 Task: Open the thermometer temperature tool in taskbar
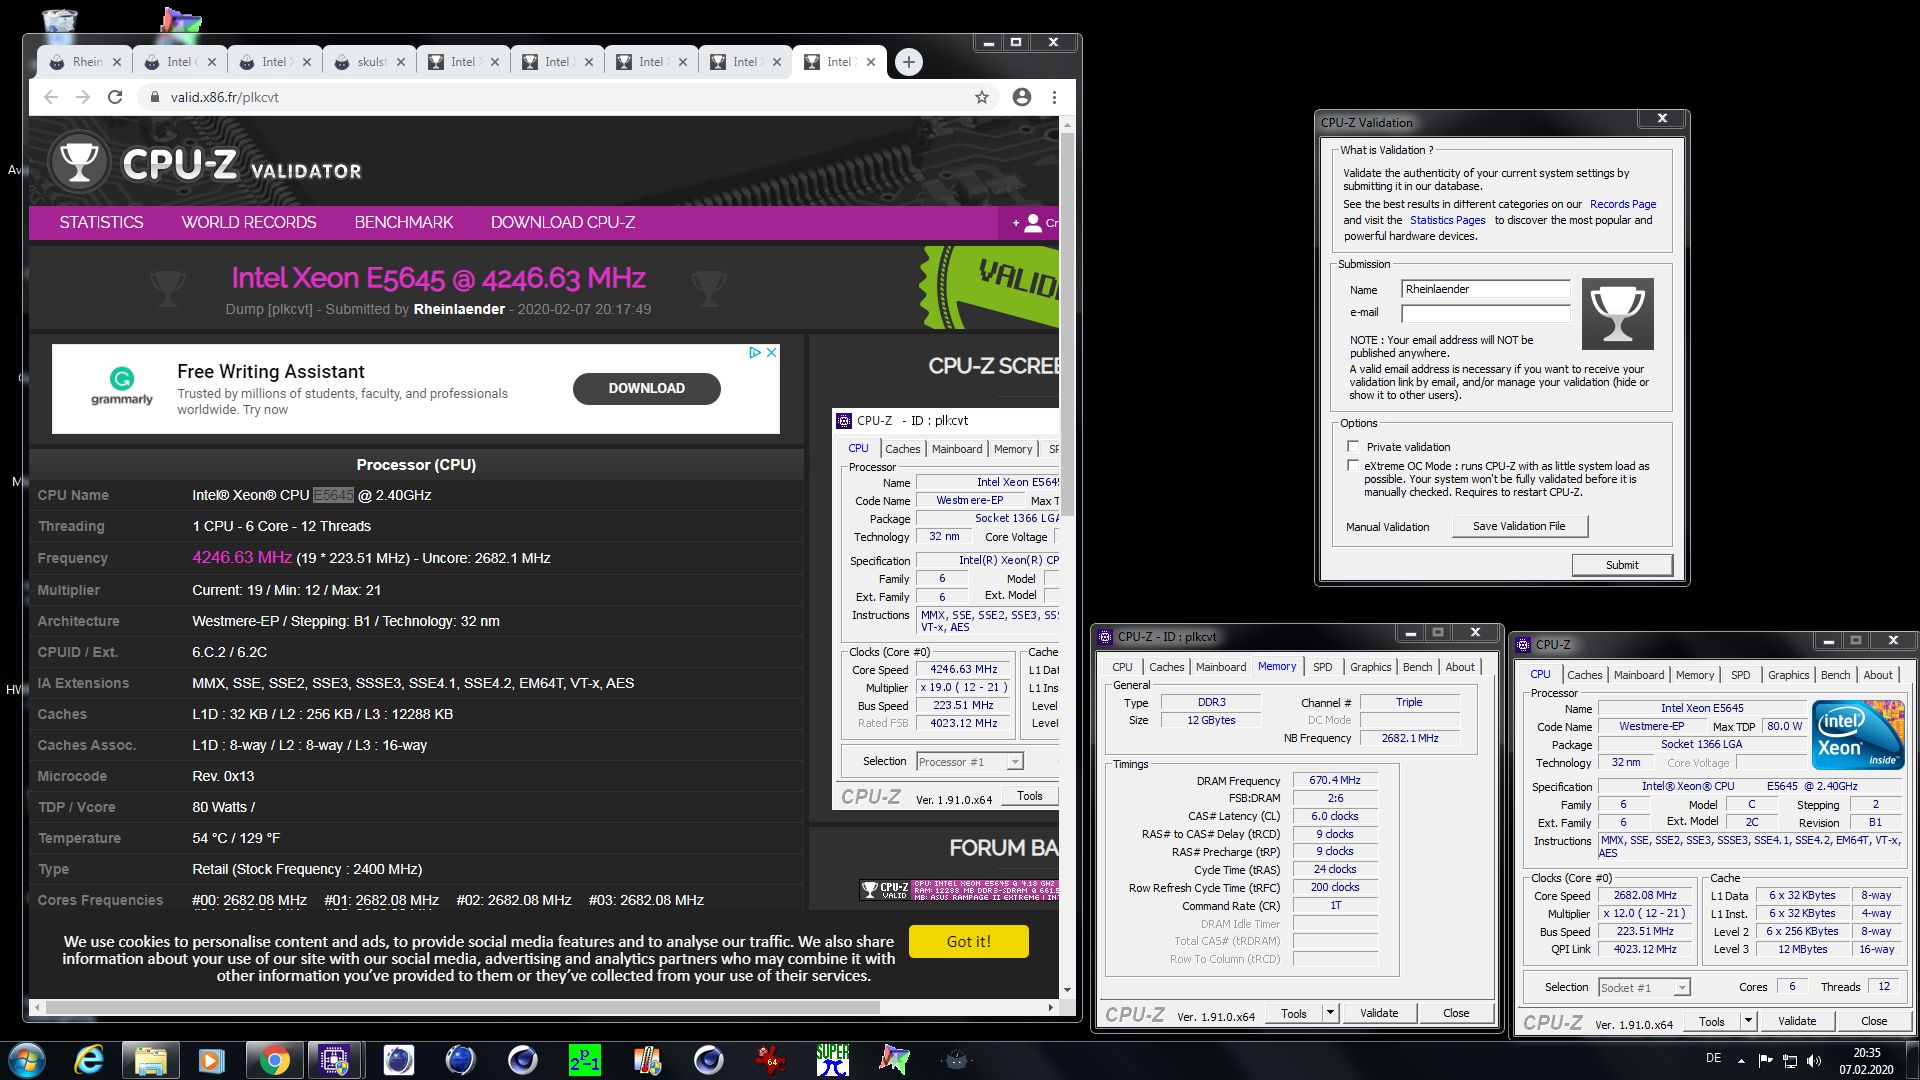647,1060
